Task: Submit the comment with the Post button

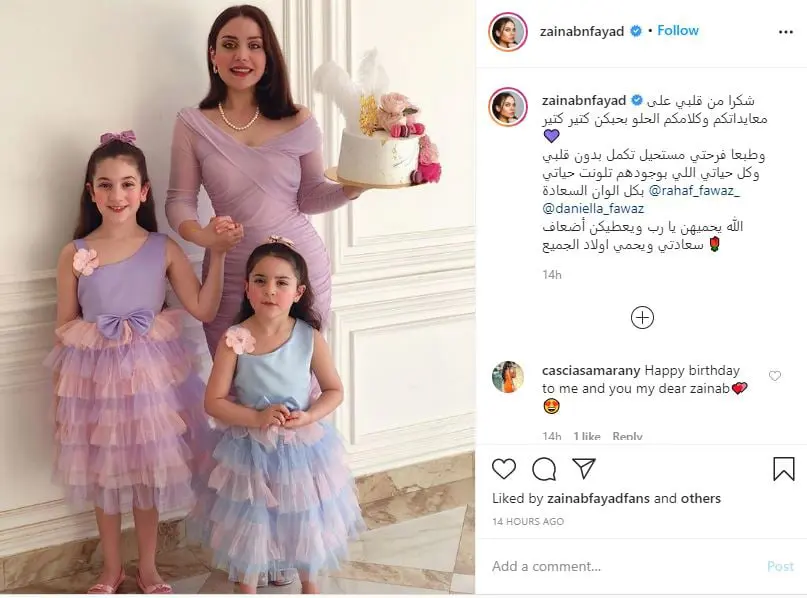Action: (780, 567)
